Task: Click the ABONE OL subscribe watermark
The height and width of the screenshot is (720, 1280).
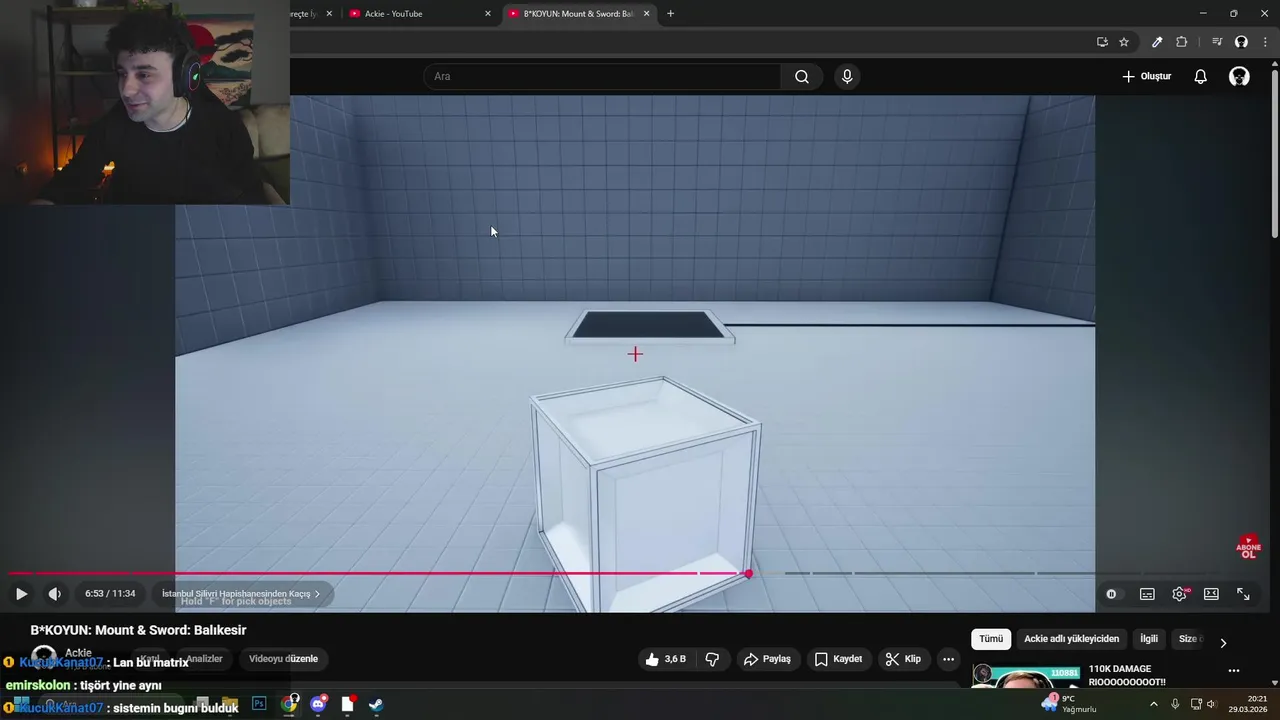Action: [1248, 546]
